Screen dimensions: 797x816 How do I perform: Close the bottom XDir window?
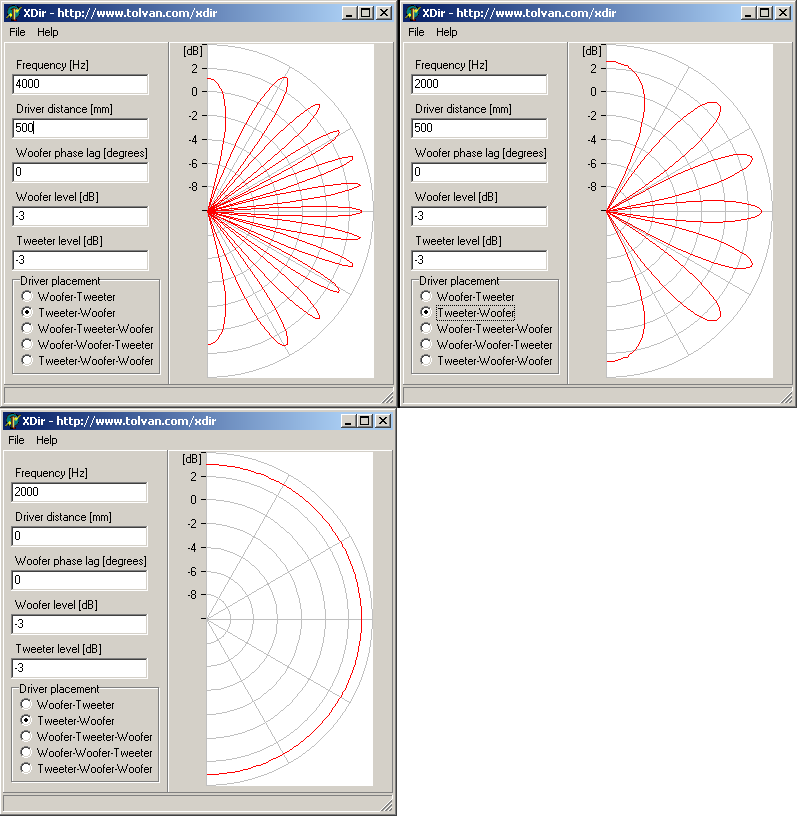383,421
